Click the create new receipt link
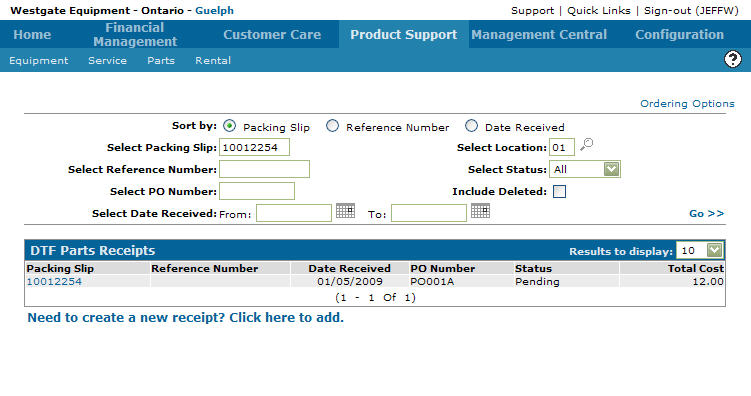Image resolution: width=751 pixels, height=396 pixels. tap(185, 317)
